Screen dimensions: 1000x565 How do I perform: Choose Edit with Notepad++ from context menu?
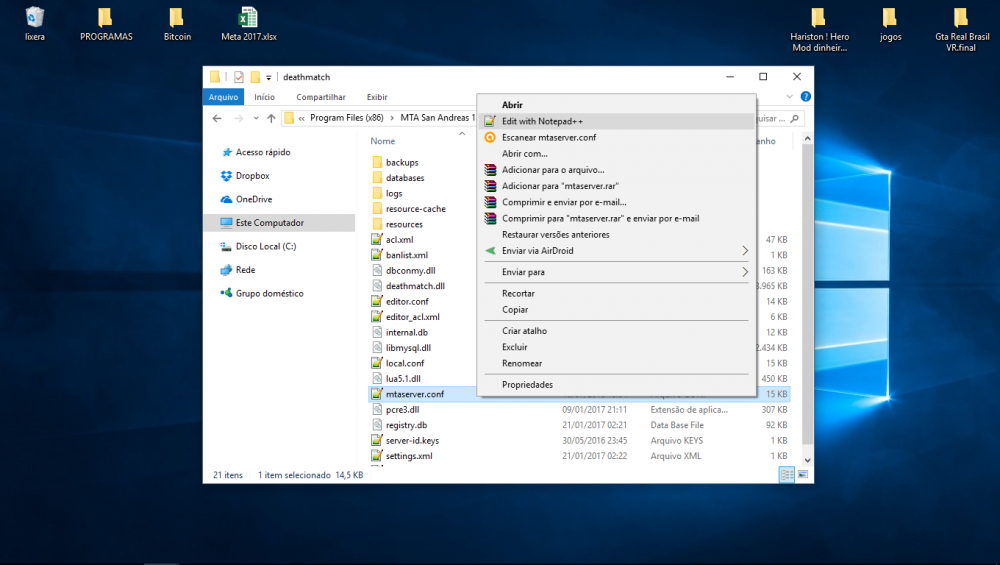pos(542,121)
